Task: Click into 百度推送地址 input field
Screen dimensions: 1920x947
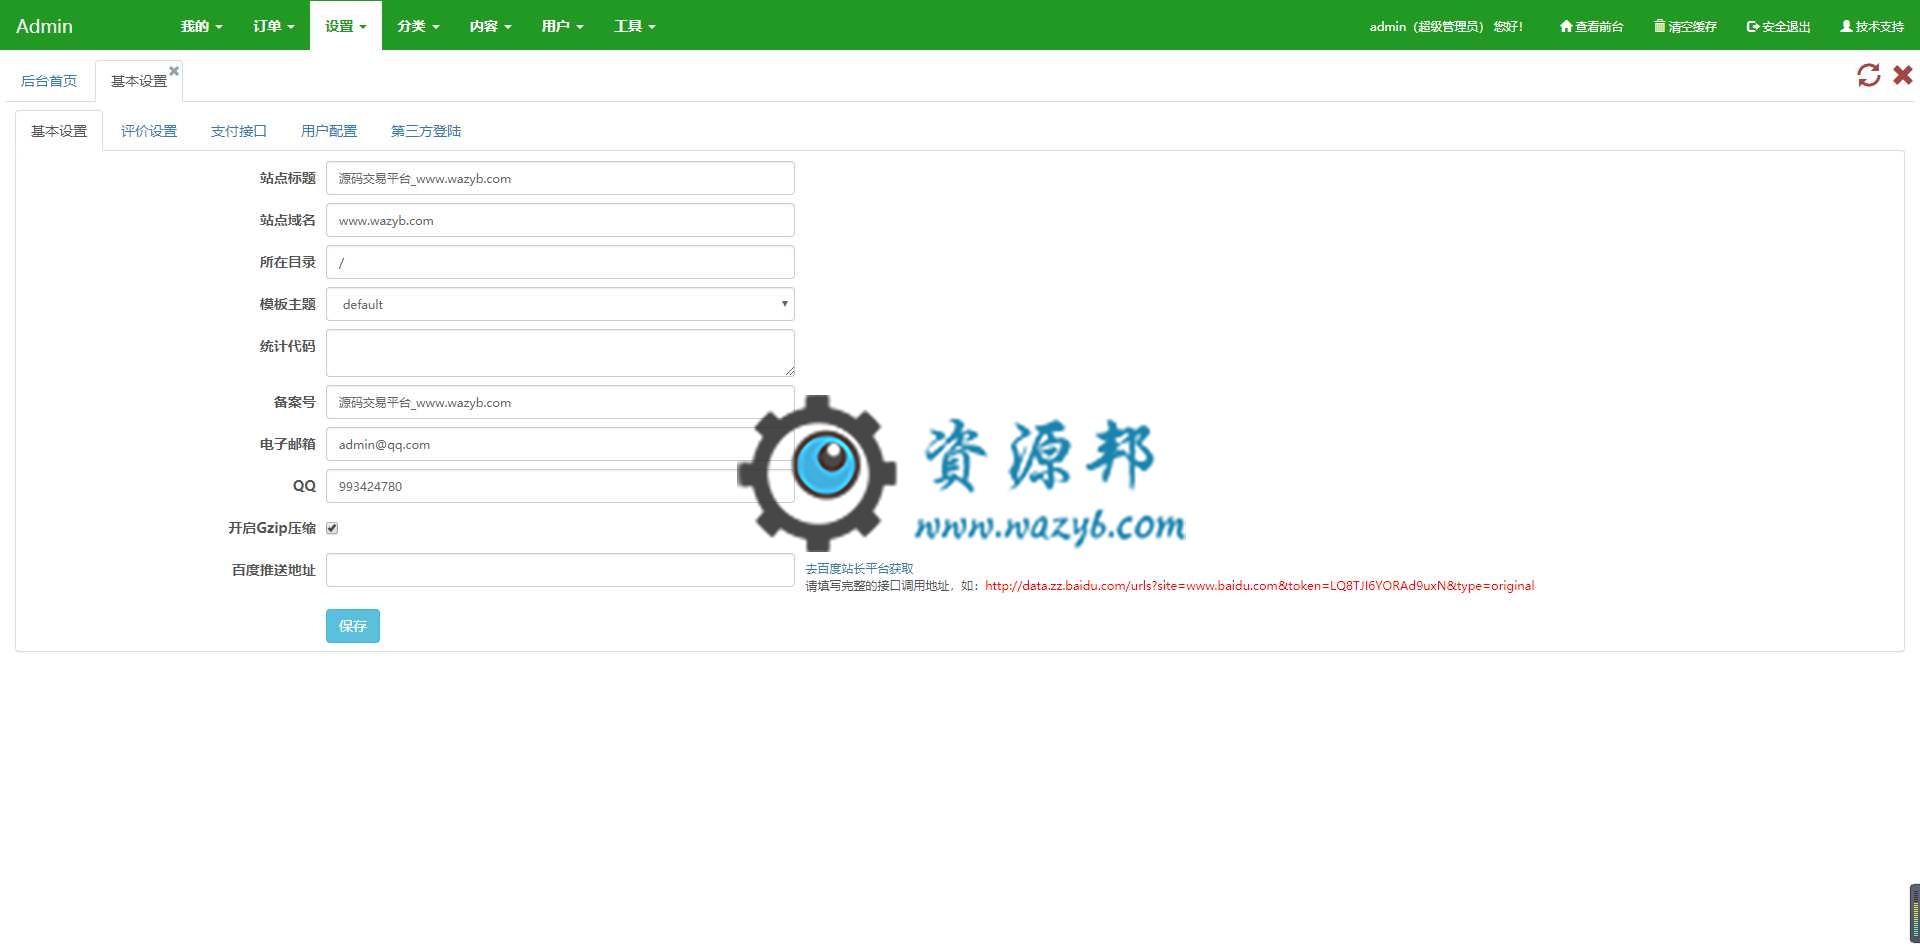Action: click(x=560, y=570)
